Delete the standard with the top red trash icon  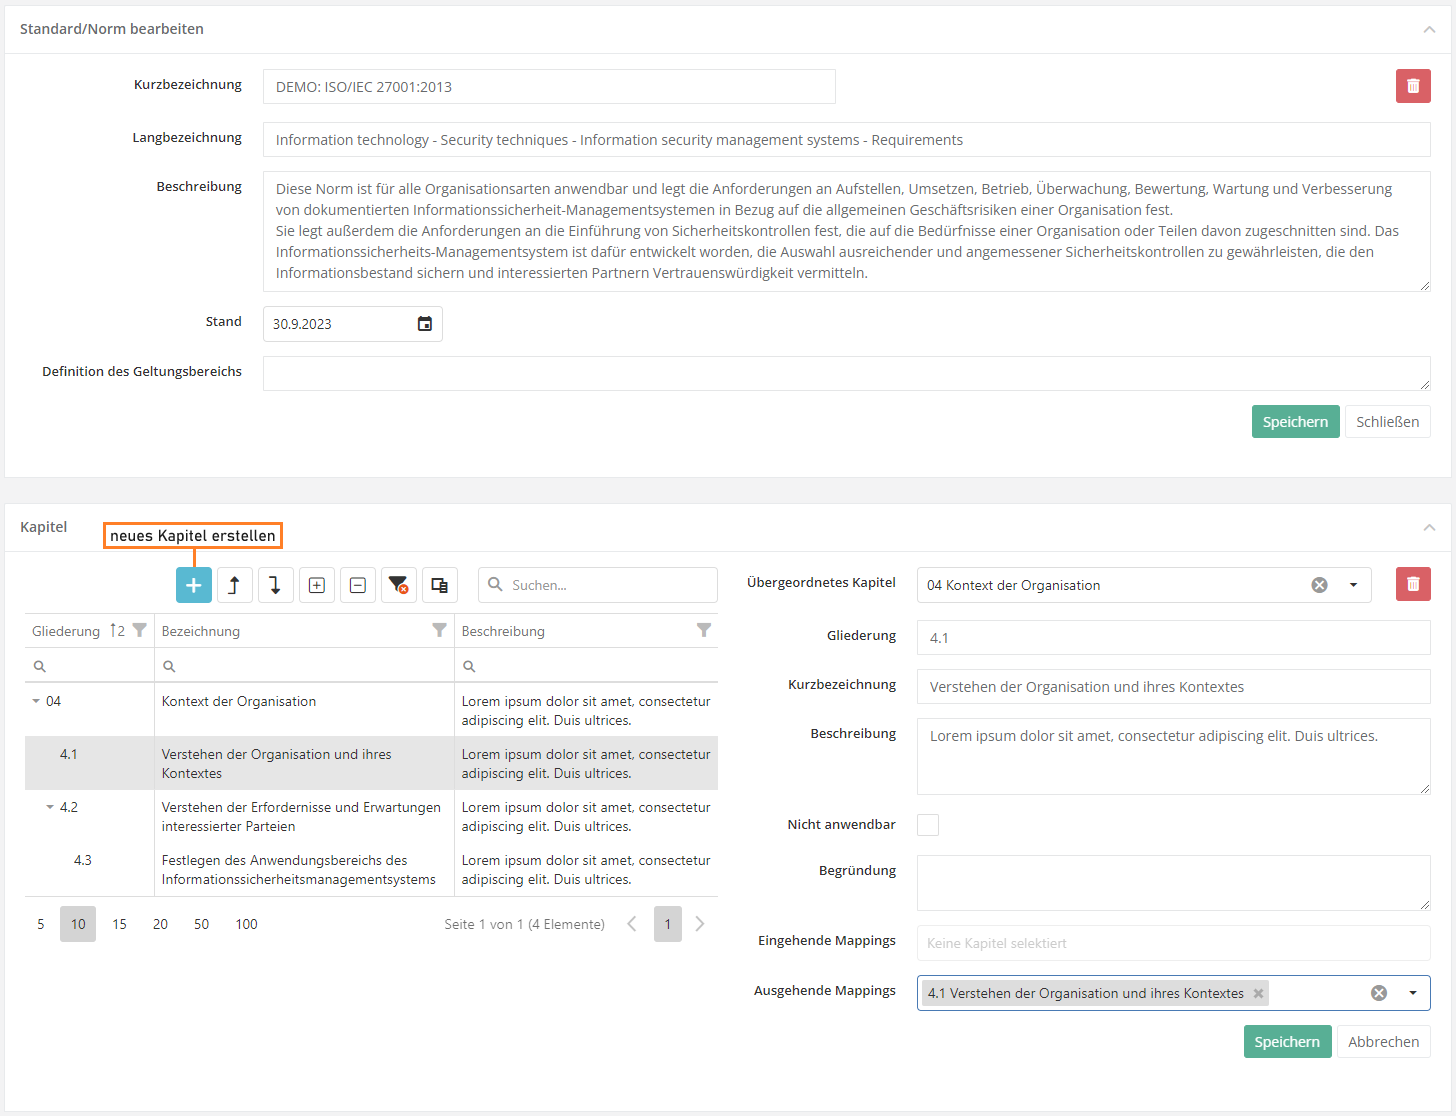1412,86
